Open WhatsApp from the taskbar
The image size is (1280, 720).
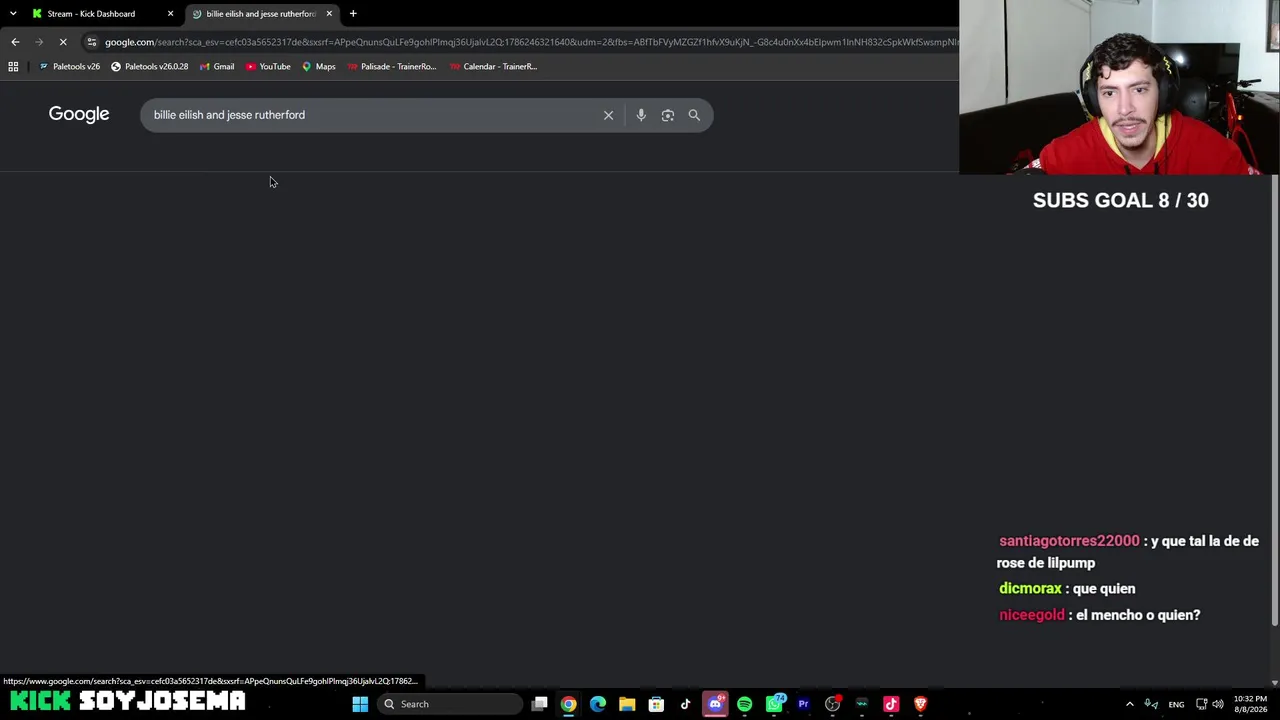click(774, 704)
